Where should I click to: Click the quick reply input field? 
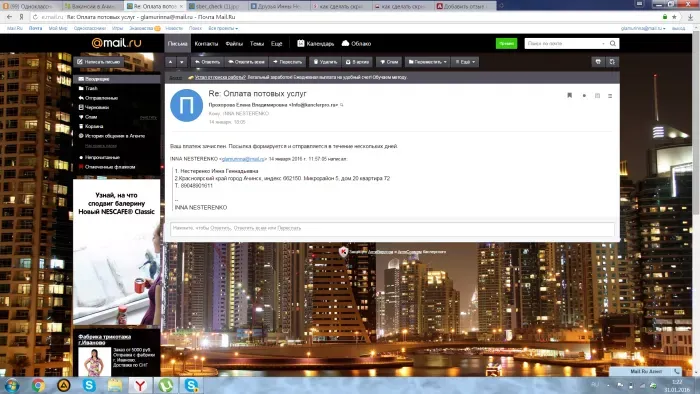pos(392,228)
